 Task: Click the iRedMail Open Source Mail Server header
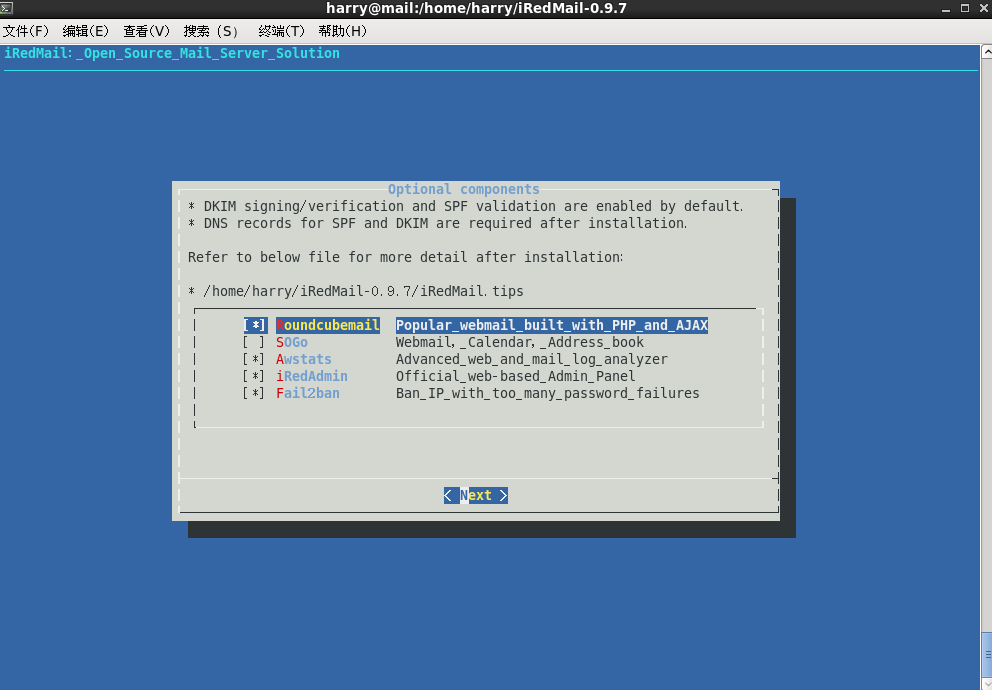pos(172,53)
